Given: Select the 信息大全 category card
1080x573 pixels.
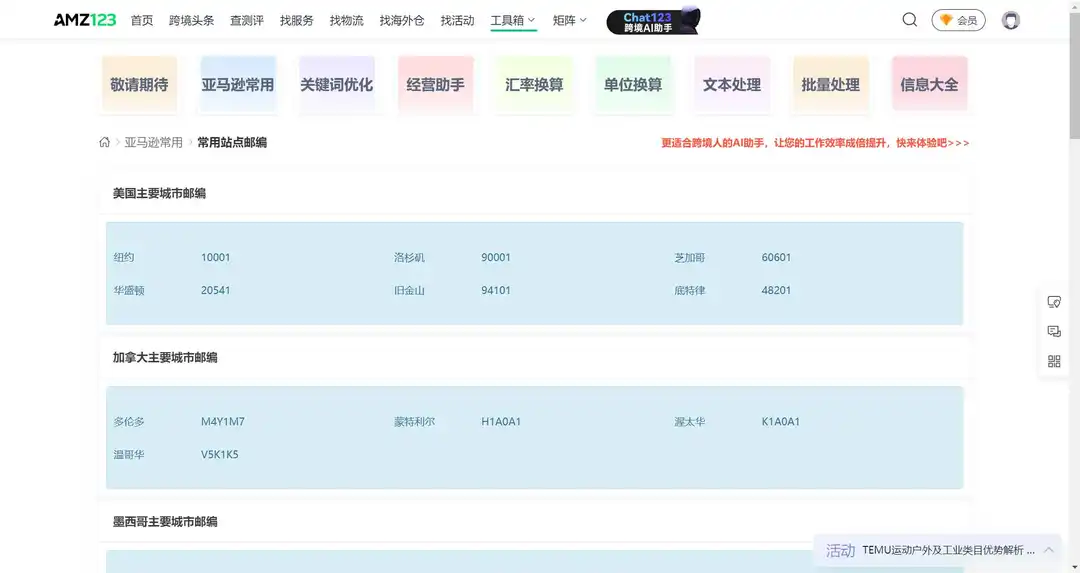Looking at the screenshot, I should point(929,84).
